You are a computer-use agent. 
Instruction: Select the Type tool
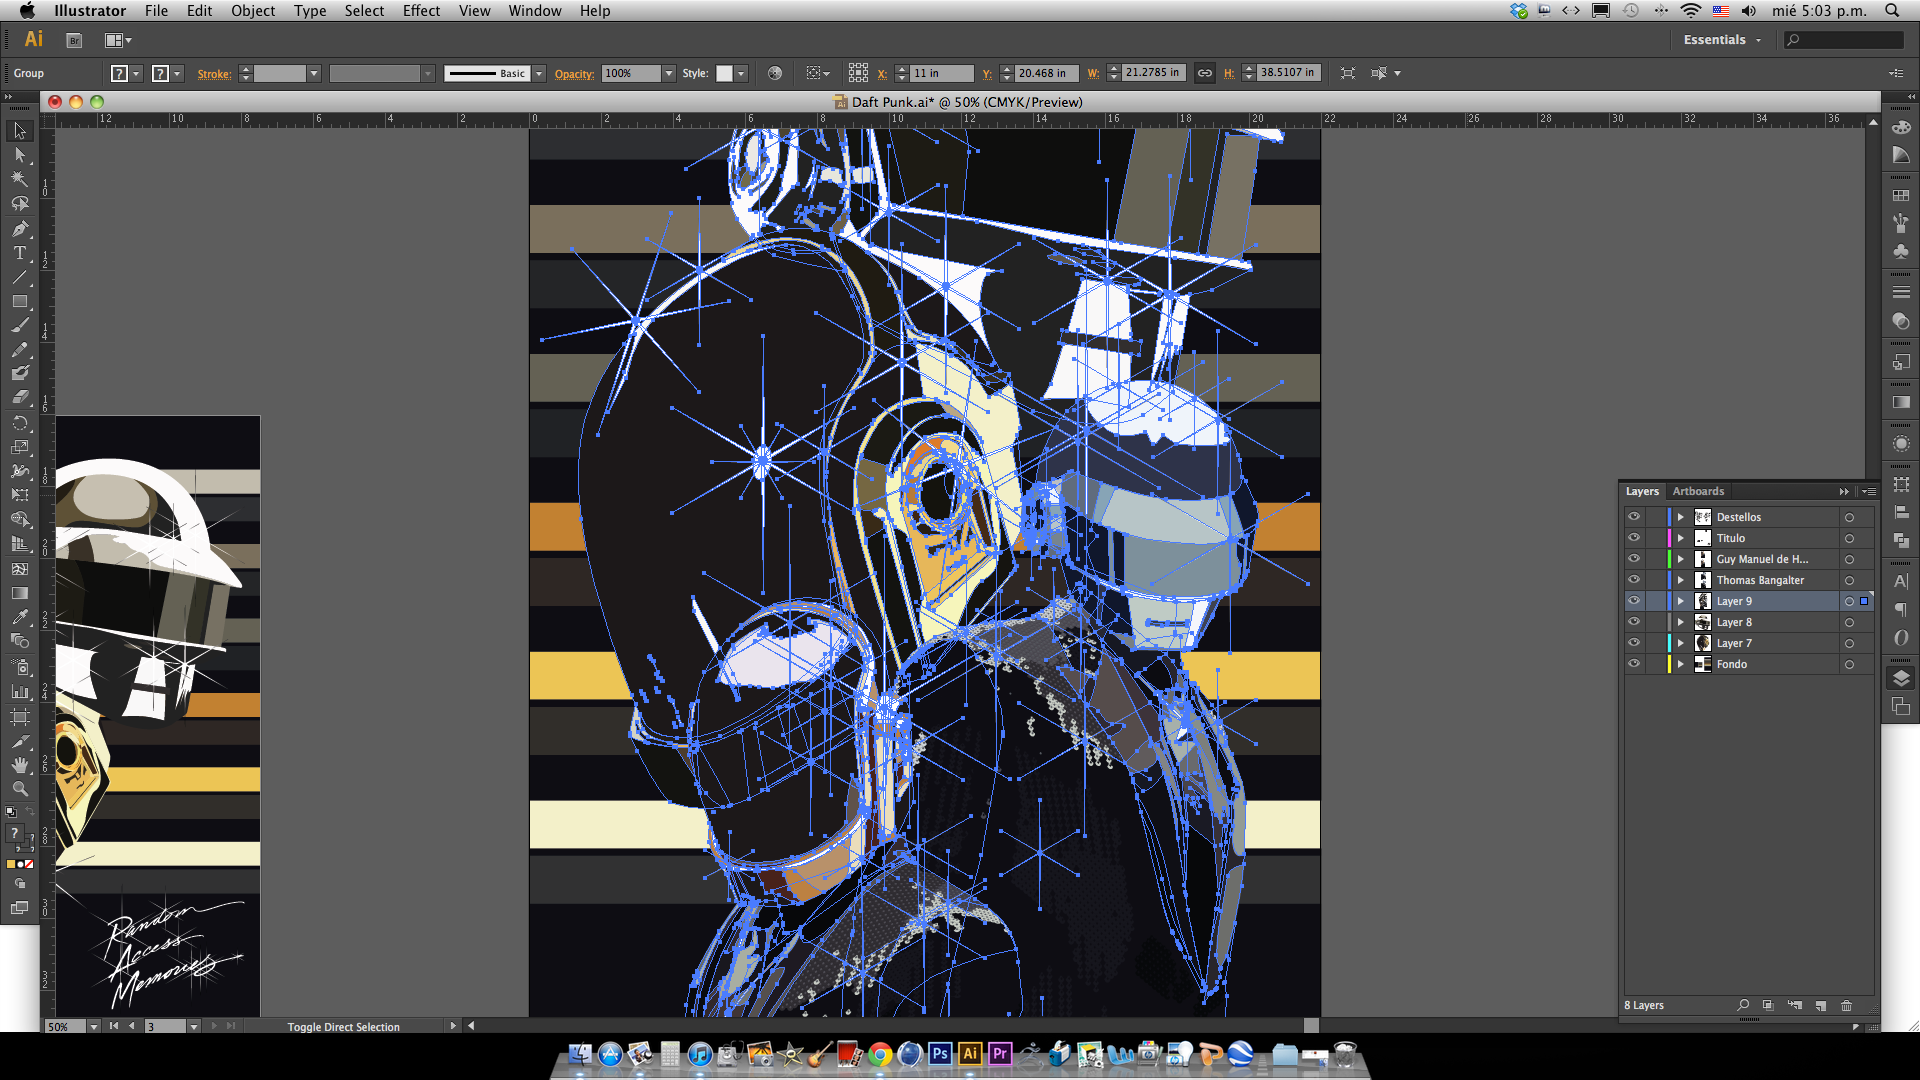(19, 253)
